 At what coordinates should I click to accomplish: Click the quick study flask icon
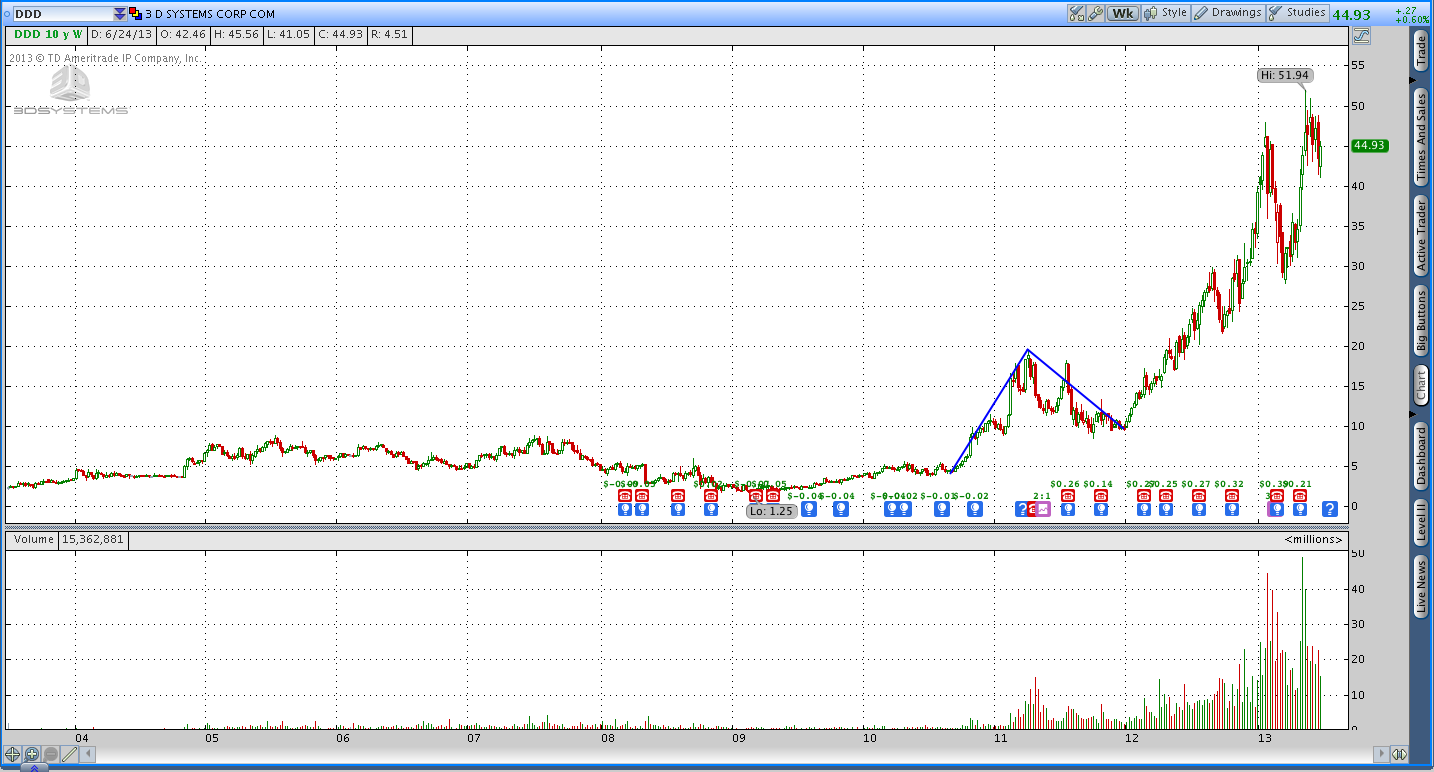[x=1077, y=14]
